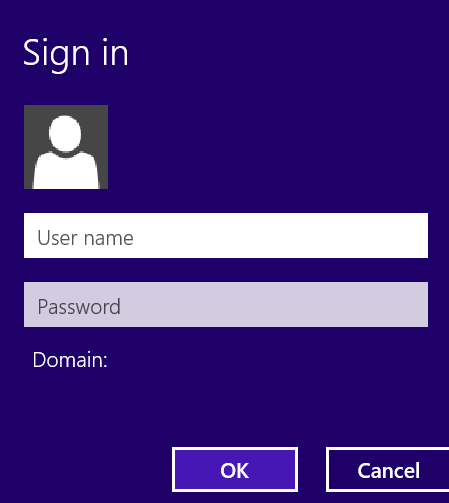Click the User name placeholder text

pyautogui.click(x=85, y=238)
